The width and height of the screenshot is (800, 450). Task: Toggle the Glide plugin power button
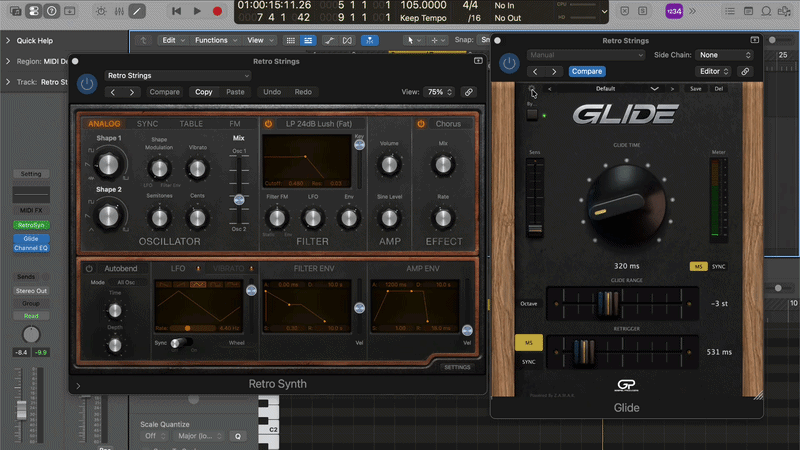[509, 63]
